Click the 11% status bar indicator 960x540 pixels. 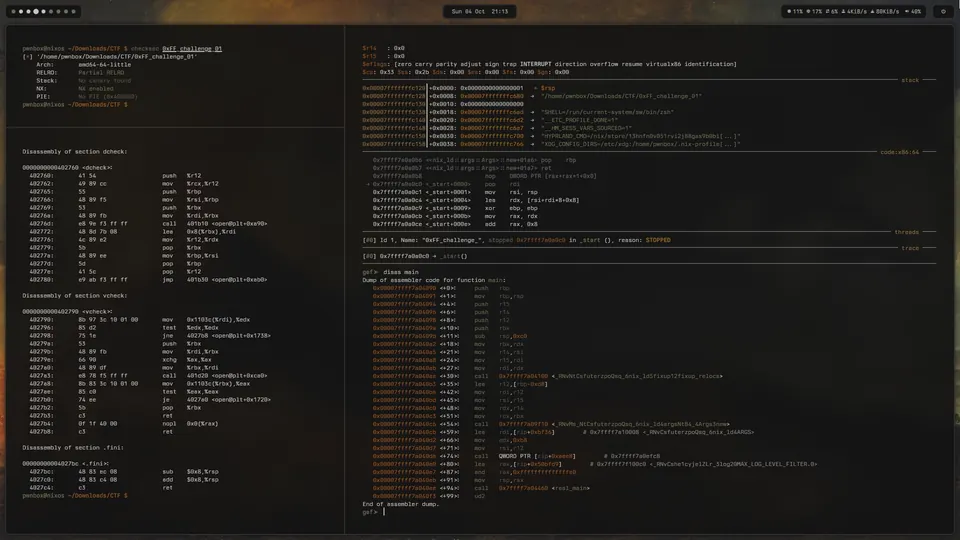pos(795,12)
